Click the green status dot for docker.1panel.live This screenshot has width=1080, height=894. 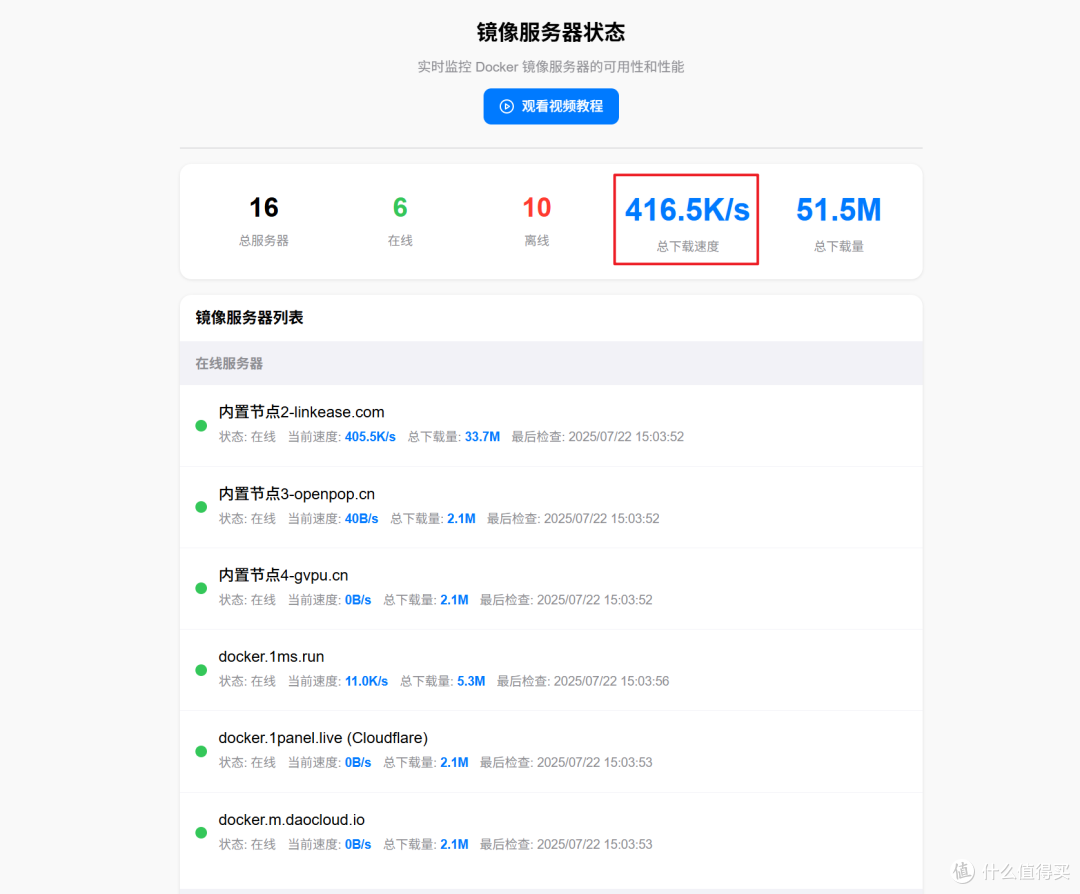tap(201, 751)
